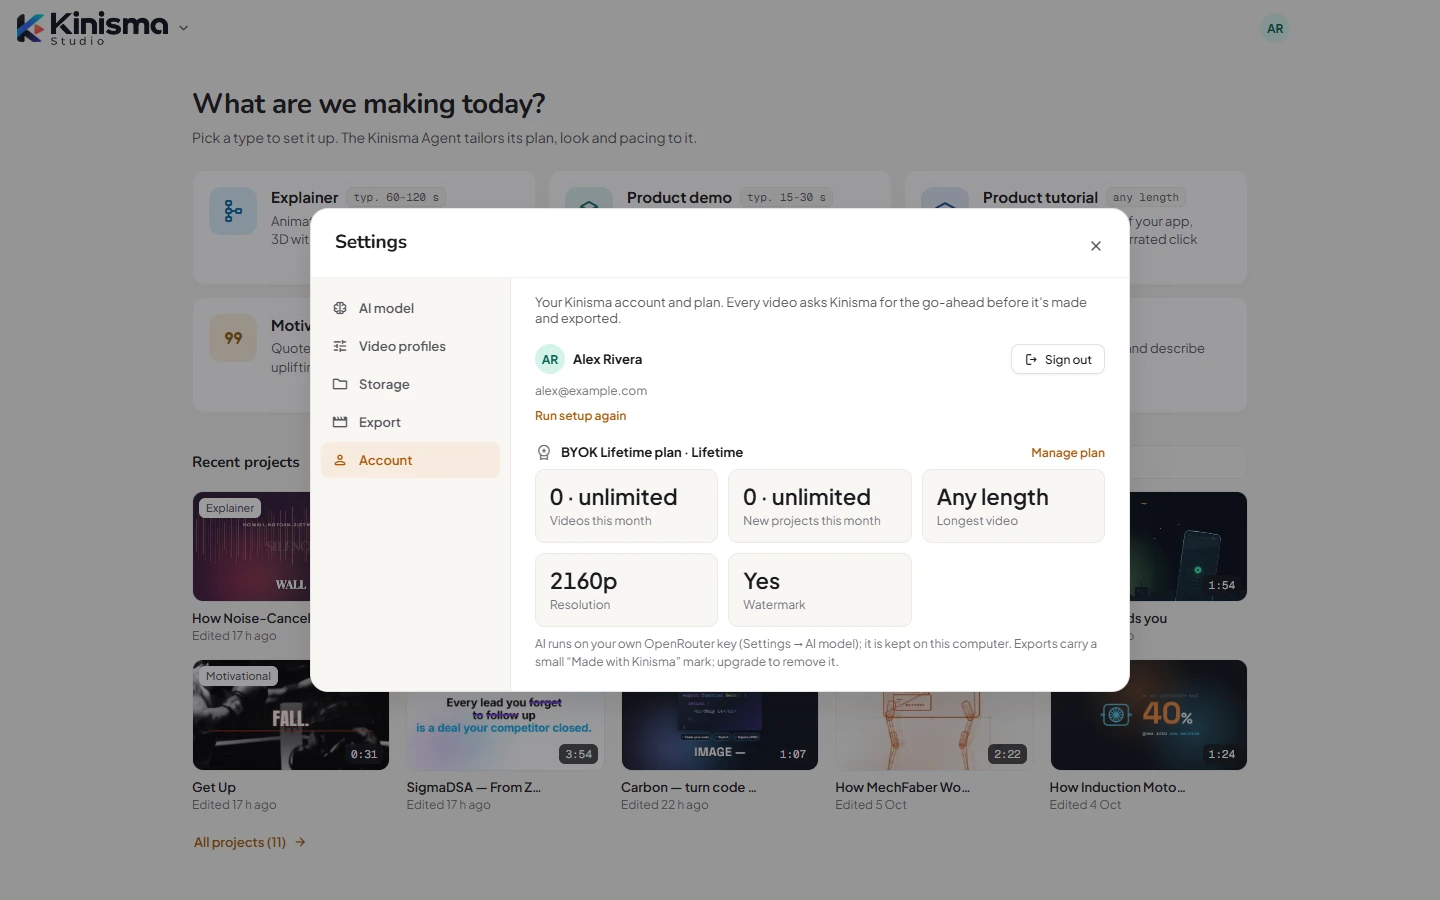Click the AR avatar beside Alex Rivera
The width and height of the screenshot is (1440, 900).
[x=550, y=359]
